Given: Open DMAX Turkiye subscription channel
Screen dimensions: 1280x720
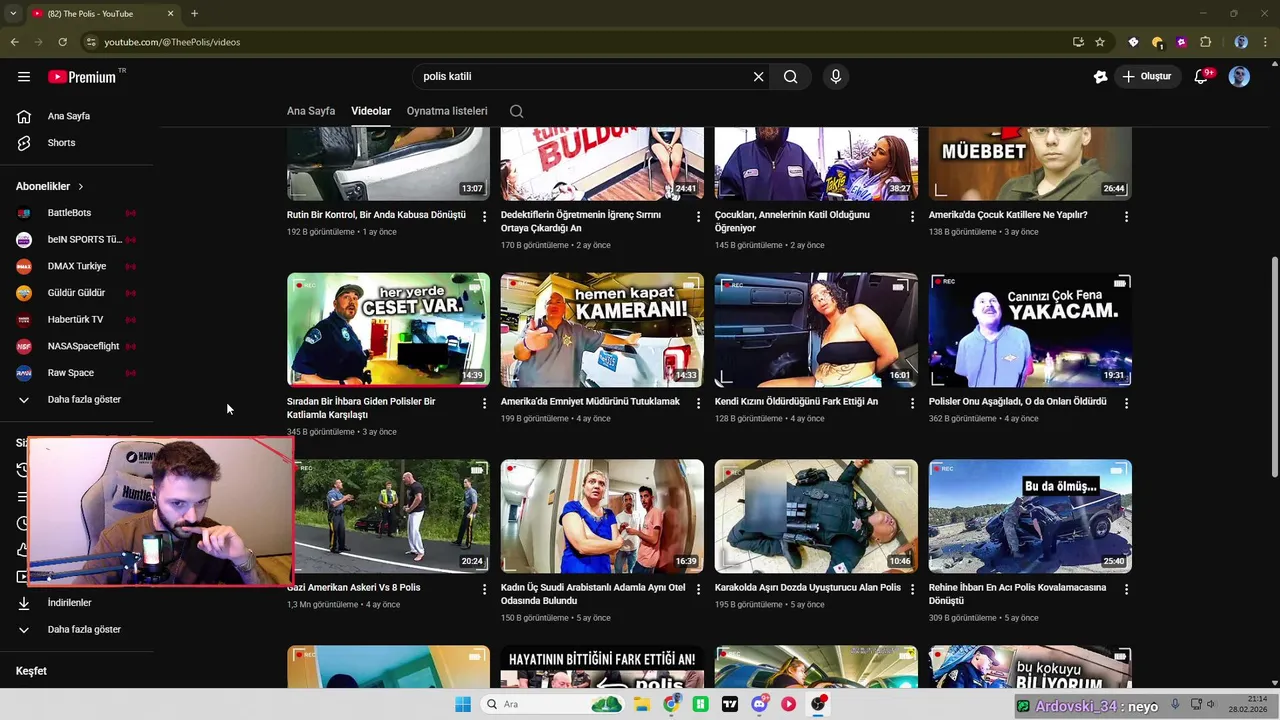Looking at the screenshot, I should [77, 266].
